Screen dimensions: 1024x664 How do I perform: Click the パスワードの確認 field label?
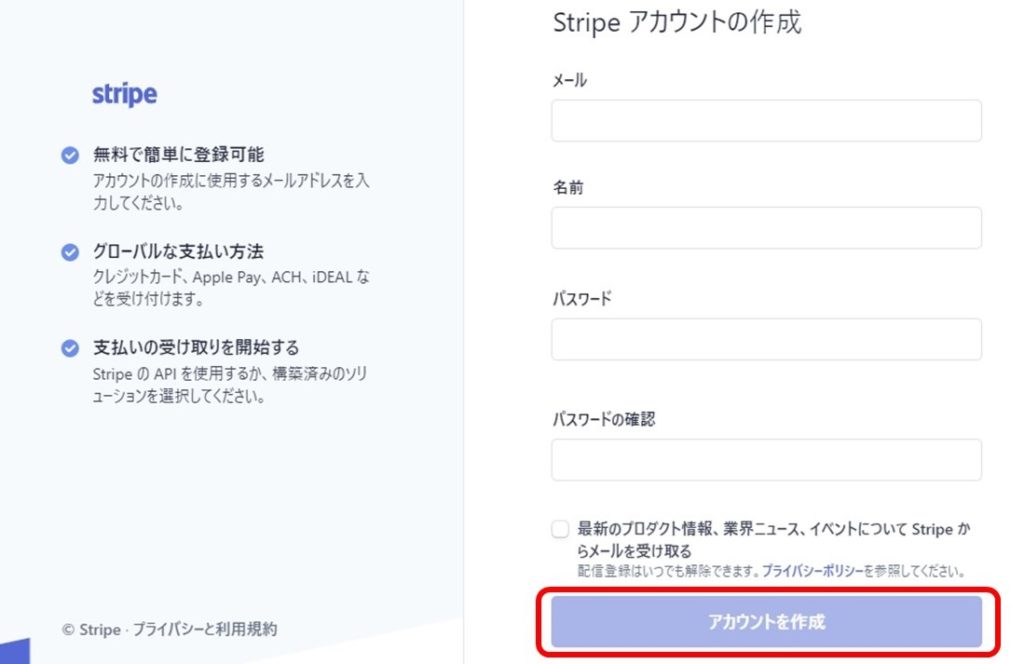tap(603, 419)
